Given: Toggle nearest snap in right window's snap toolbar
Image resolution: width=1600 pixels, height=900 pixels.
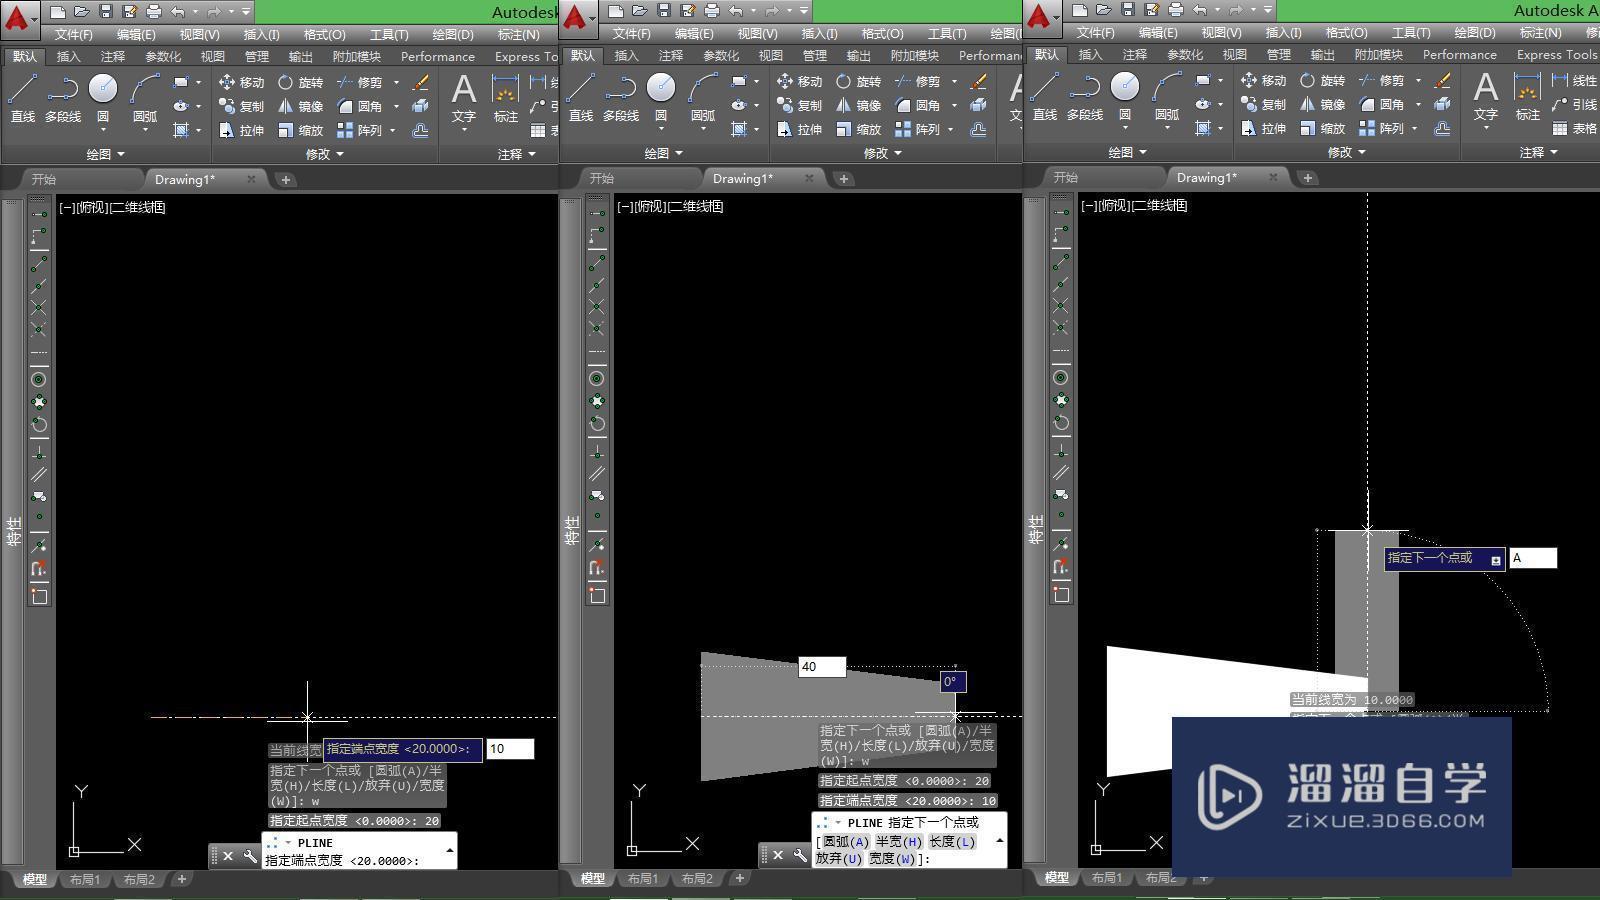Looking at the screenshot, I should (x=1061, y=544).
